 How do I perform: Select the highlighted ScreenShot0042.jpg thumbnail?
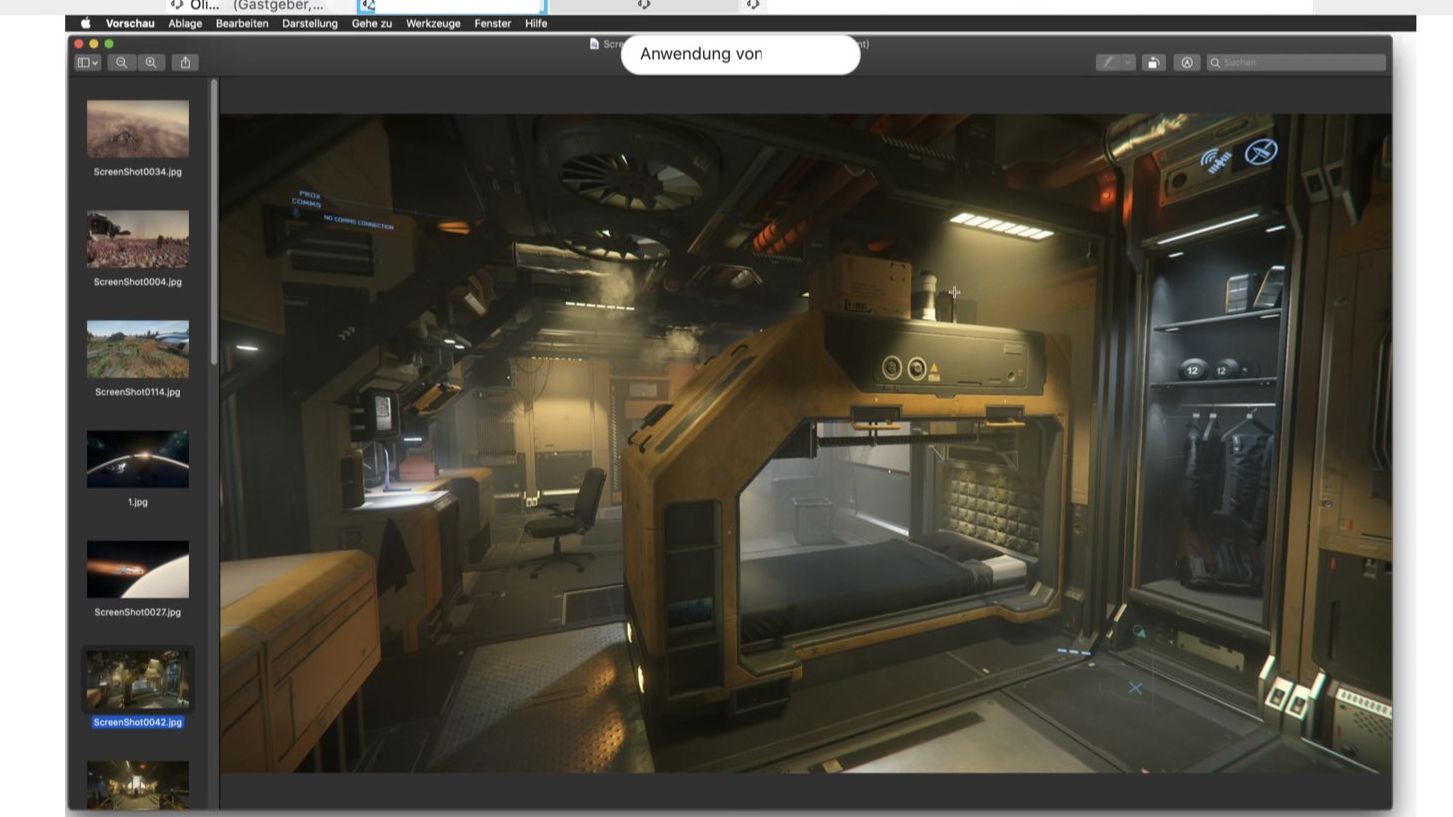coord(138,680)
